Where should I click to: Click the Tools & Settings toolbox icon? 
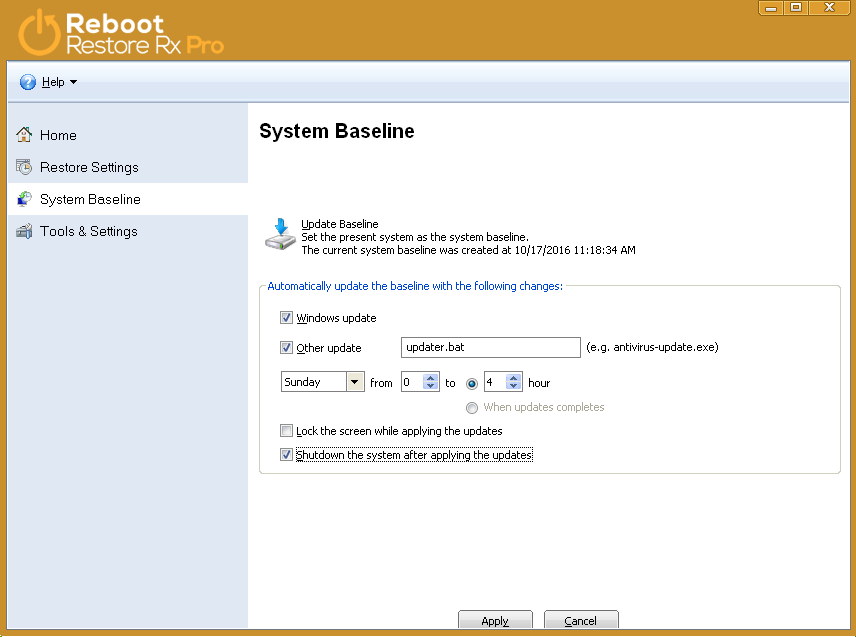[24, 231]
